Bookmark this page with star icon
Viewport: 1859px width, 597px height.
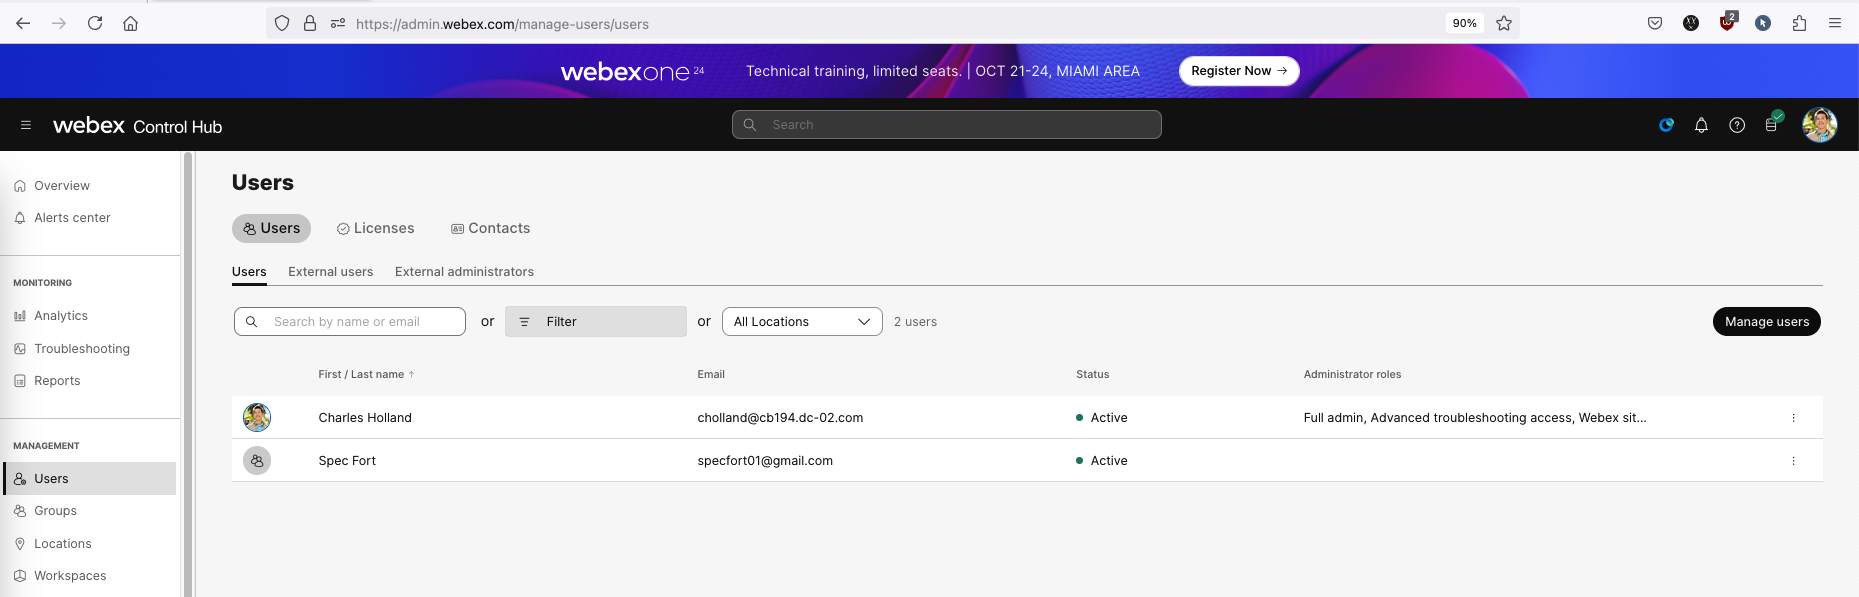1504,23
